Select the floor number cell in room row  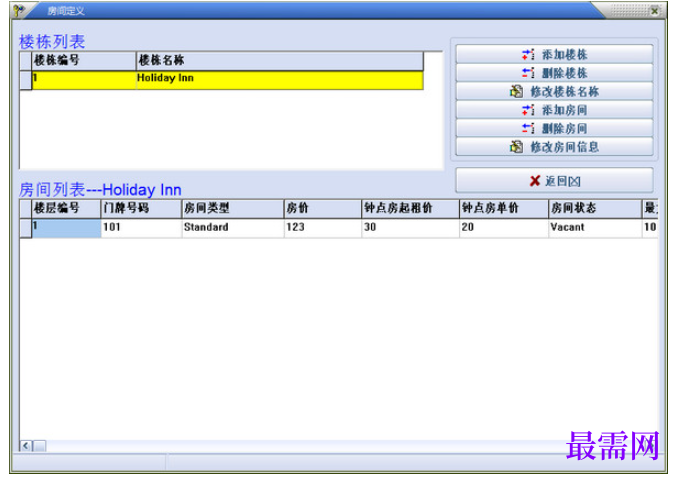coord(66,228)
